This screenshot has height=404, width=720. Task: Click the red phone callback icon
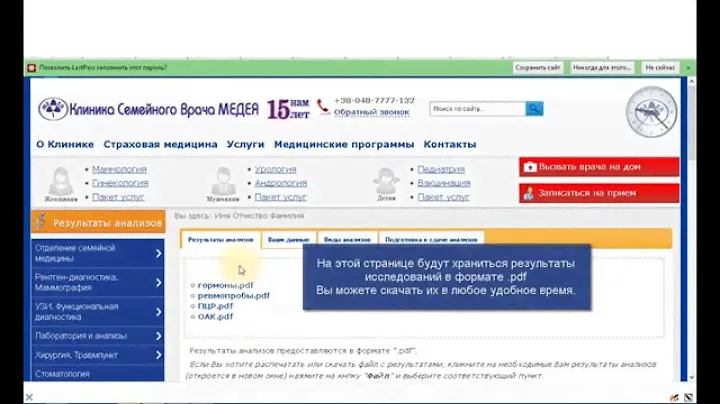[323, 106]
